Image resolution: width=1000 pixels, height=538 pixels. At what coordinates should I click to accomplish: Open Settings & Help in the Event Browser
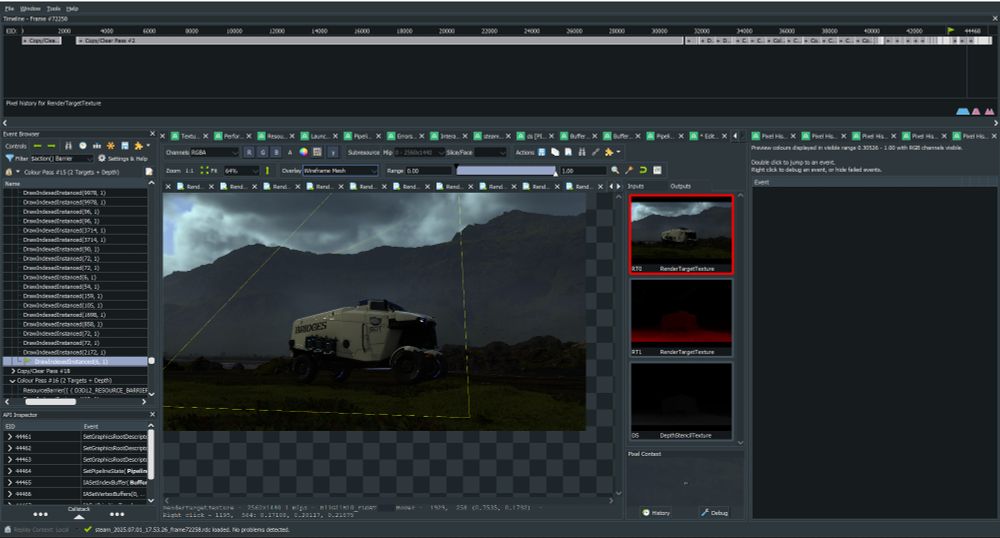pos(122,158)
